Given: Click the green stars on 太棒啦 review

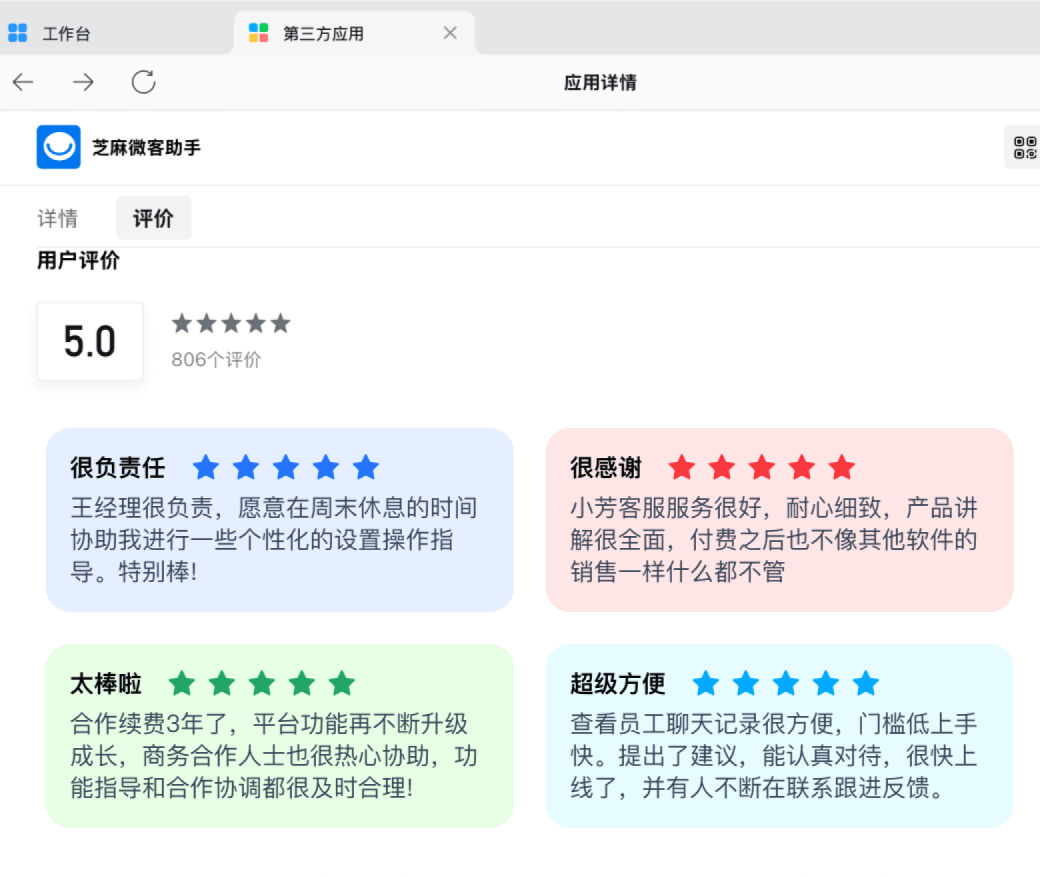Looking at the screenshot, I should click(x=262, y=684).
